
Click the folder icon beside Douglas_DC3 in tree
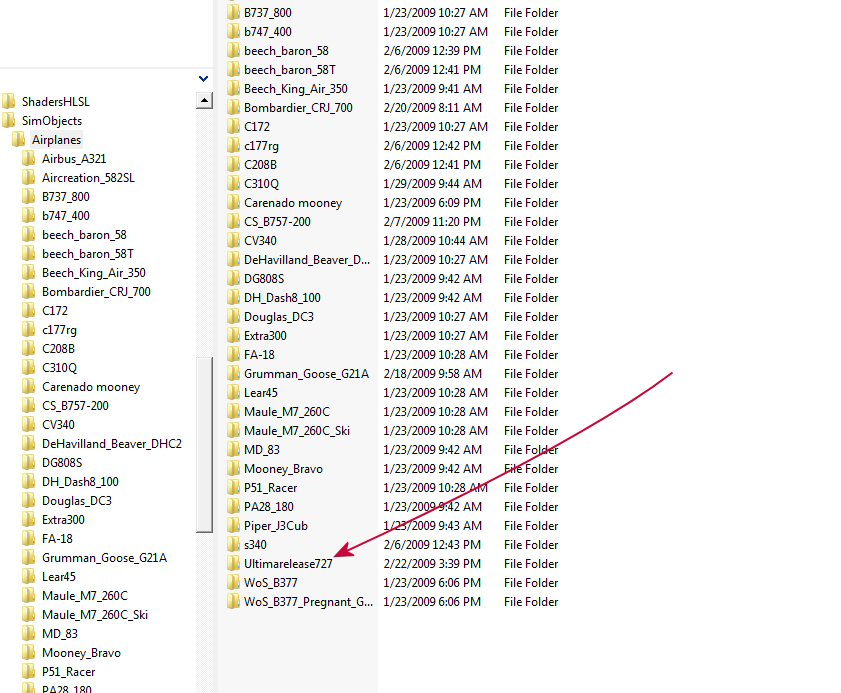pyautogui.click(x=29, y=500)
